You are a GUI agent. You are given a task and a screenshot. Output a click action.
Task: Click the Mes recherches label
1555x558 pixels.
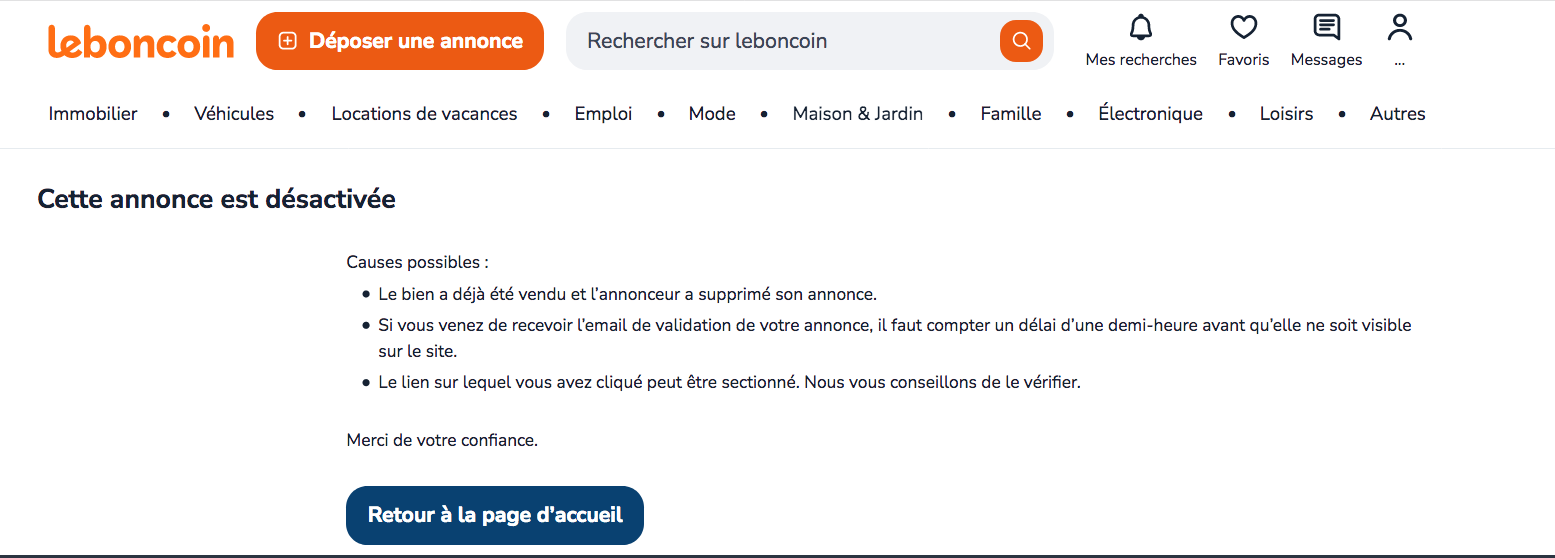[1141, 60]
